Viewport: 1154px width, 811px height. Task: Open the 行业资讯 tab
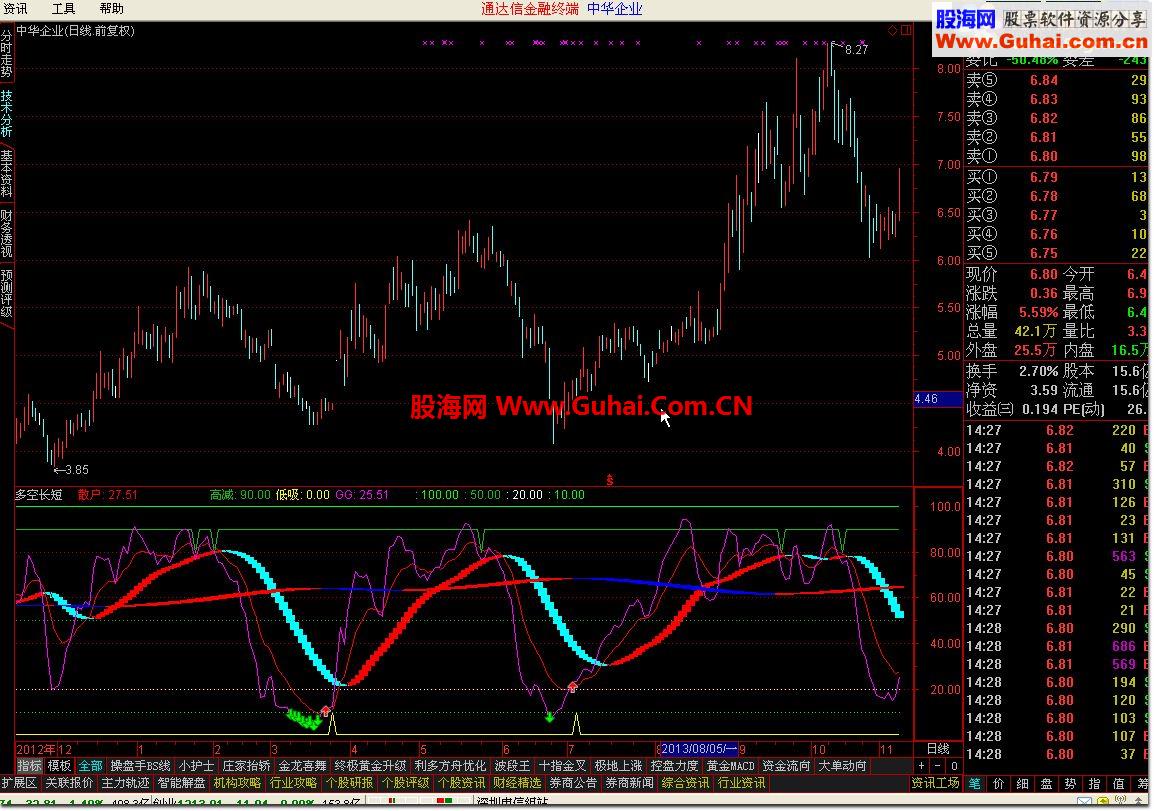click(741, 783)
